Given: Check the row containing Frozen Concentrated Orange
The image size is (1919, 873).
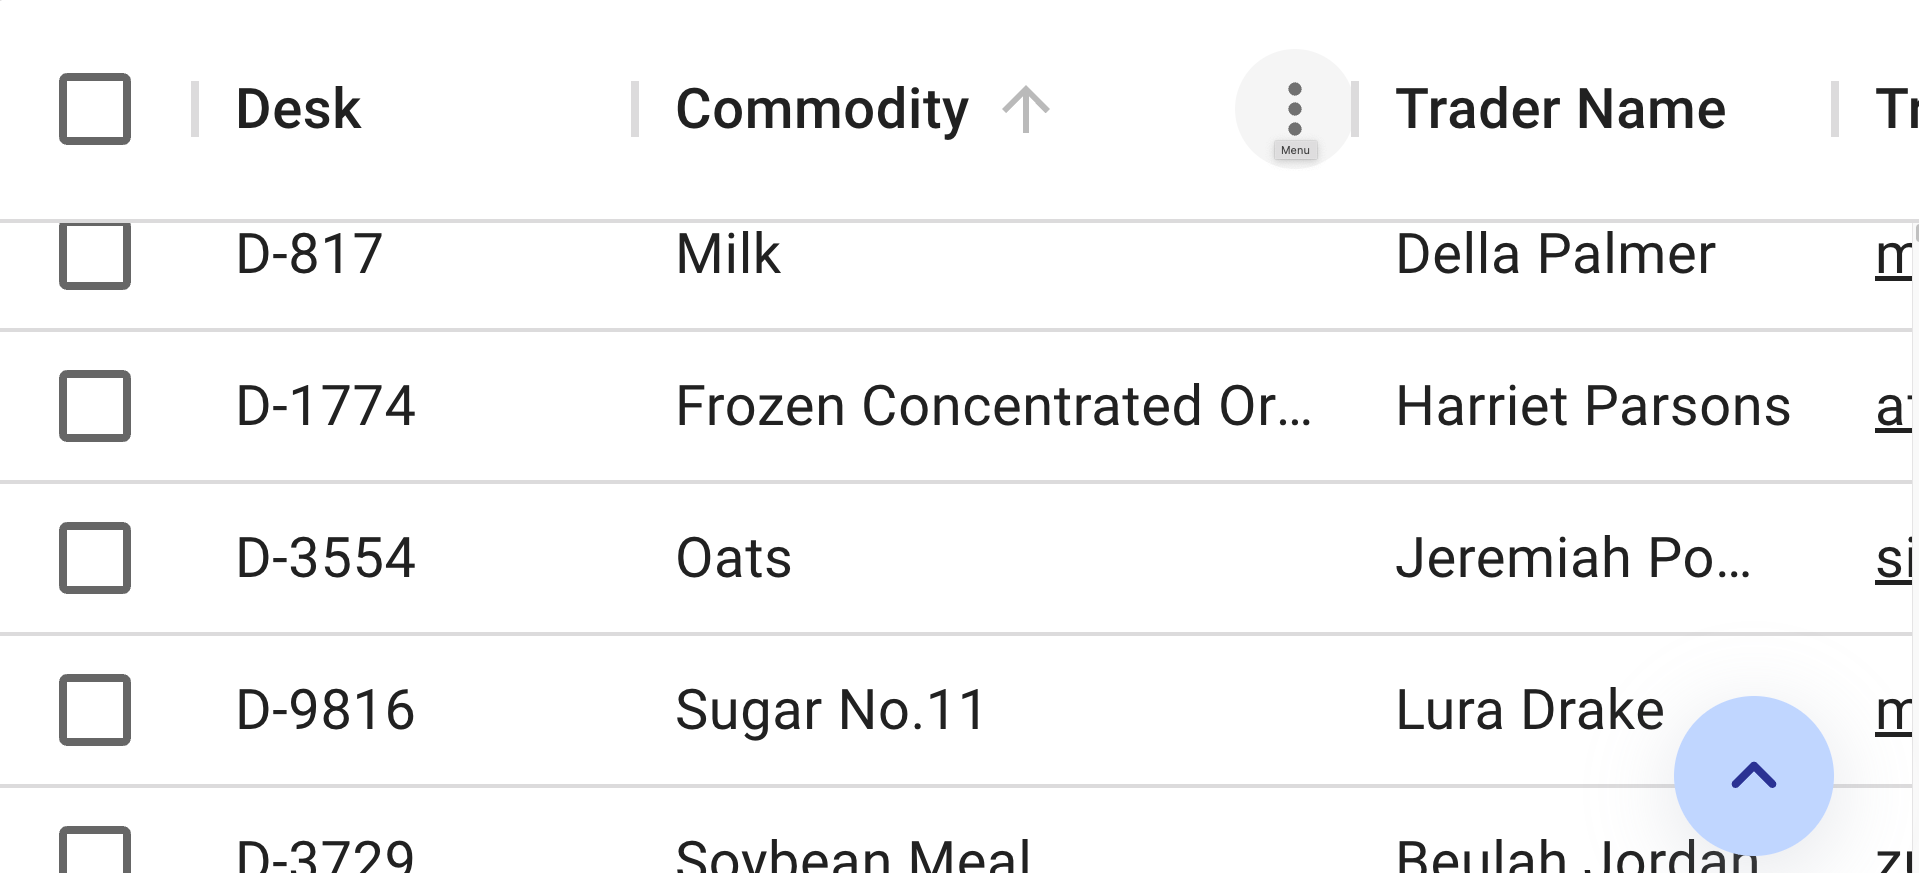Looking at the screenshot, I should click(95, 406).
